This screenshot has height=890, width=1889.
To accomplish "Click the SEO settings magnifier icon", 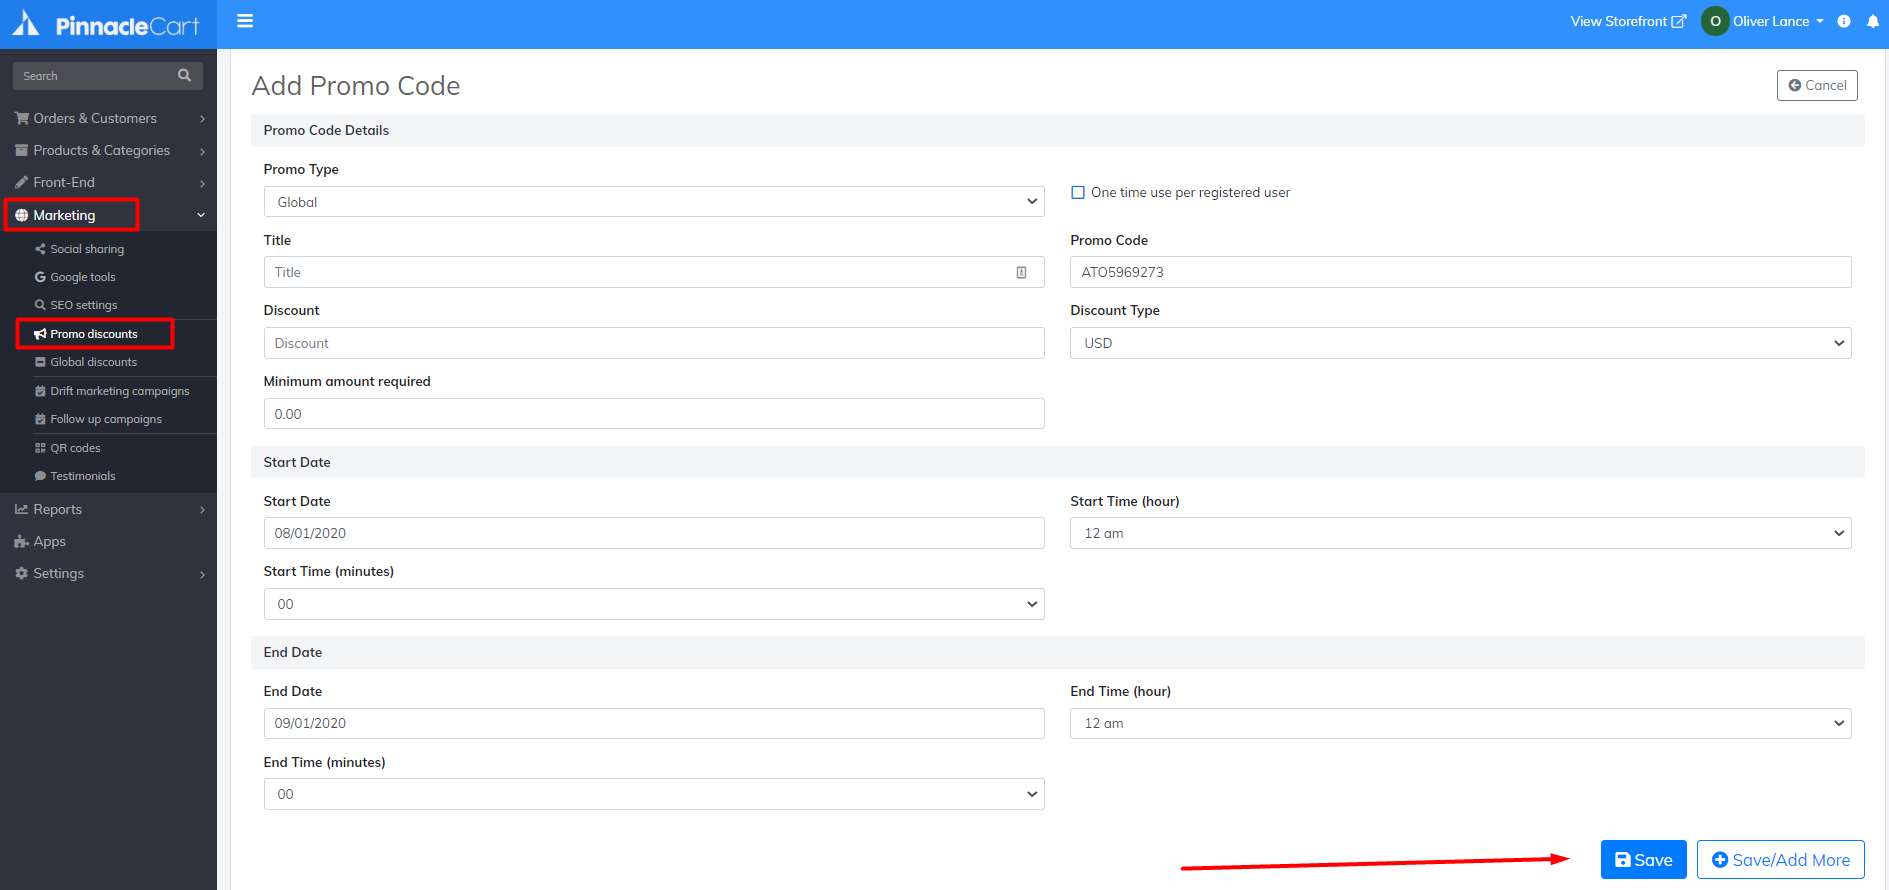I will click(40, 305).
